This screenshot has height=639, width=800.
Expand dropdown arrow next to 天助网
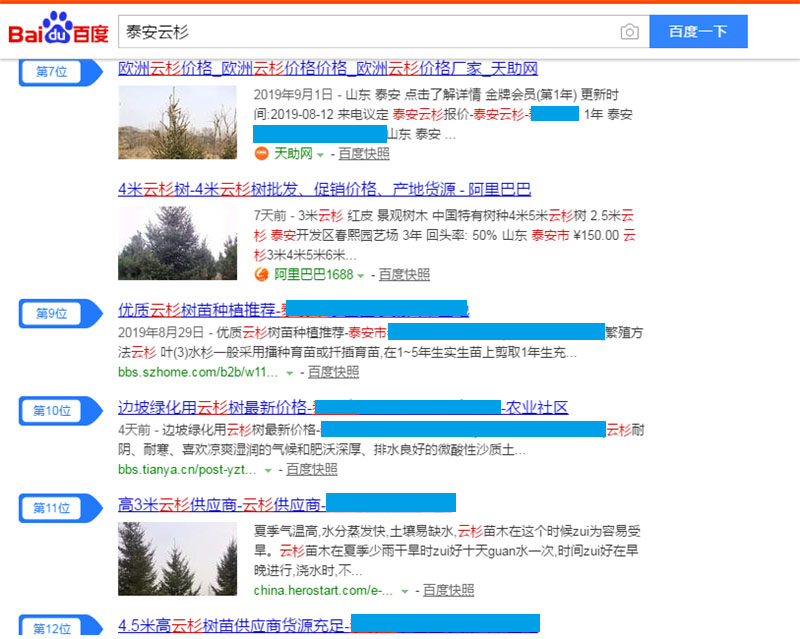[320, 155]
